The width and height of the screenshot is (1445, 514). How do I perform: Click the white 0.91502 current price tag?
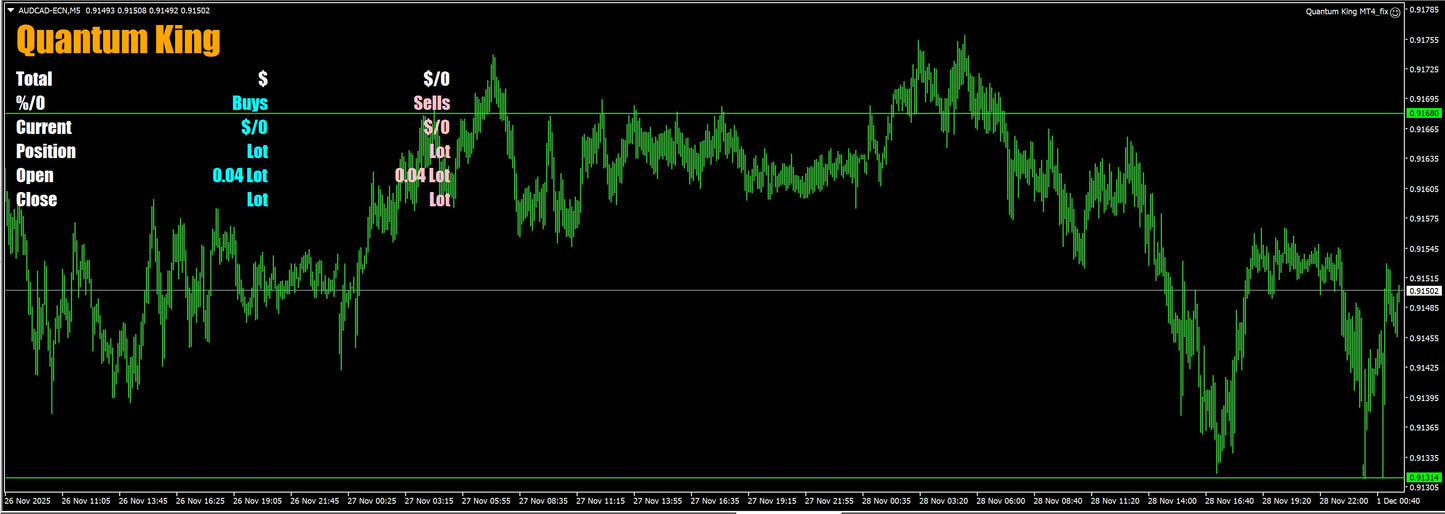[1423, 291]
